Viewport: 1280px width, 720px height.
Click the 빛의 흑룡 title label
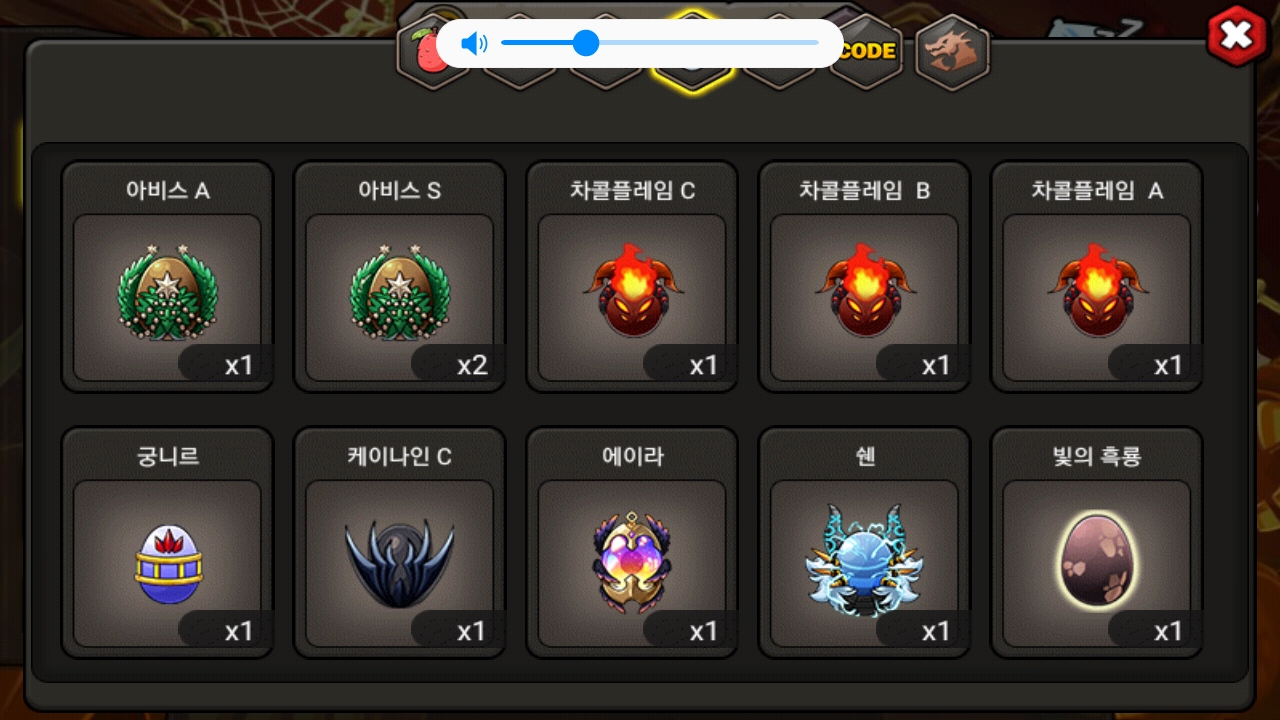tap(1096, 456)
